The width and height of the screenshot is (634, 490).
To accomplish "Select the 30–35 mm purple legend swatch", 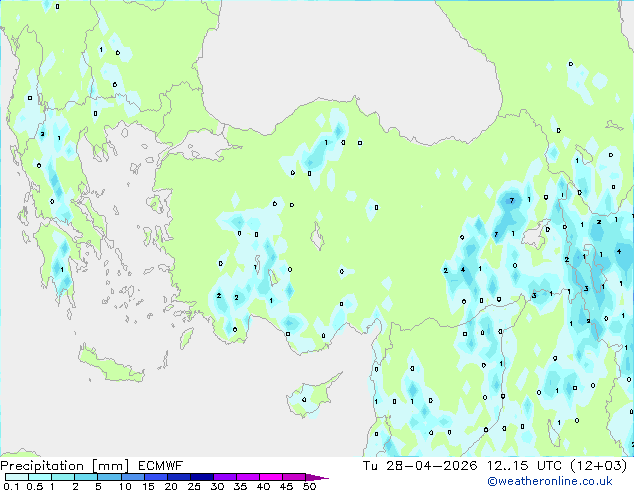I will coord(224,477).
